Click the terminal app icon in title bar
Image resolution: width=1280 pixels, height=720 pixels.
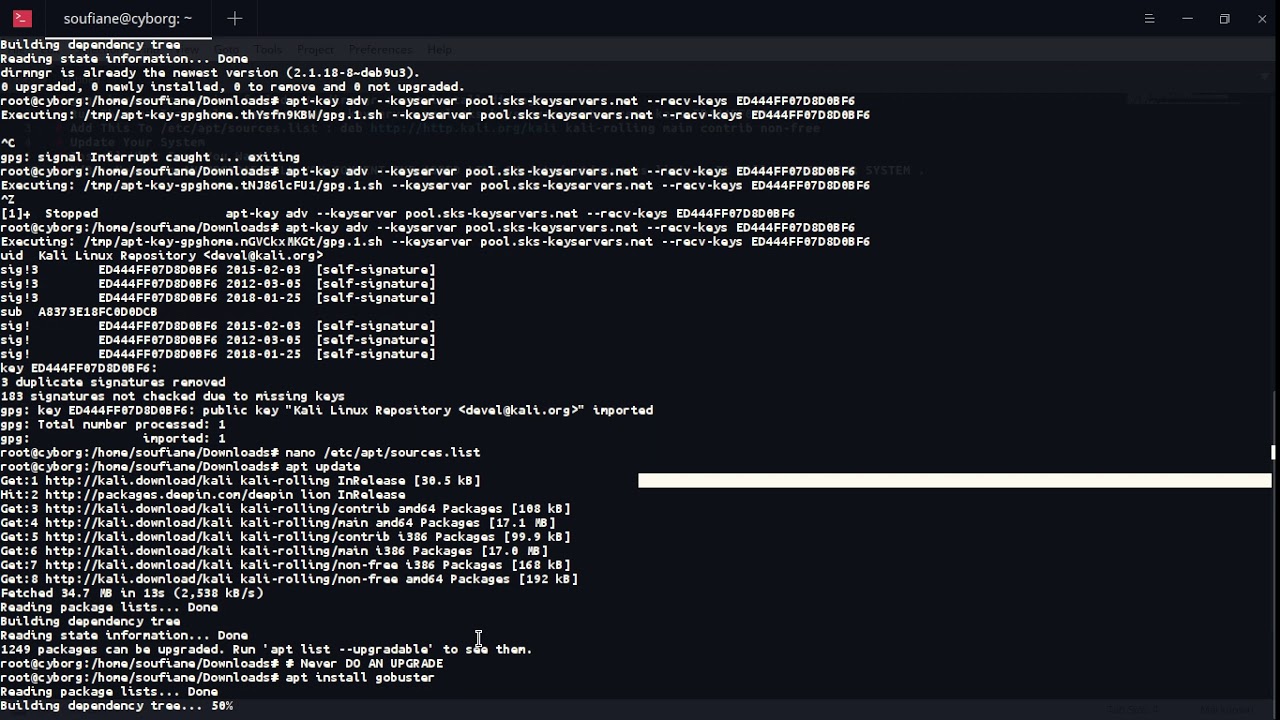[x=22, y=18]
